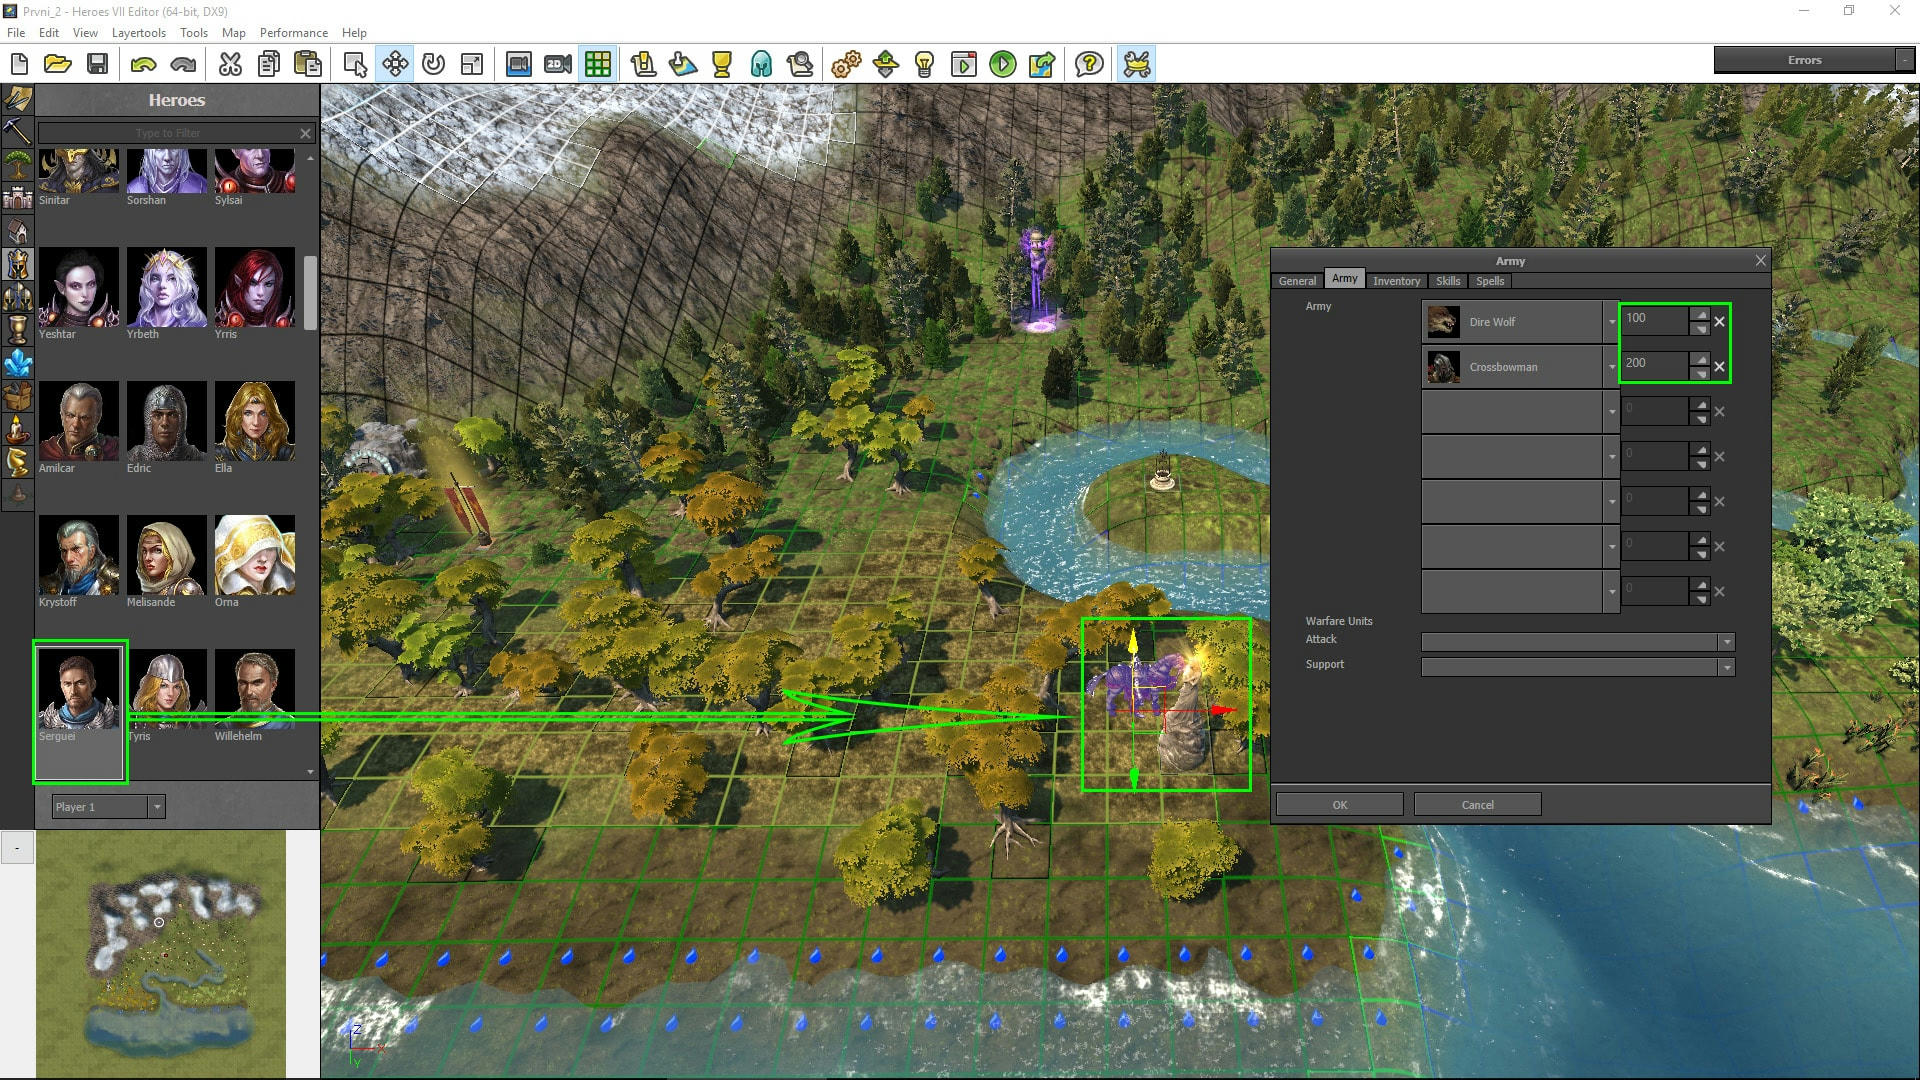Click the Type to Filter field

click(168, 133)
